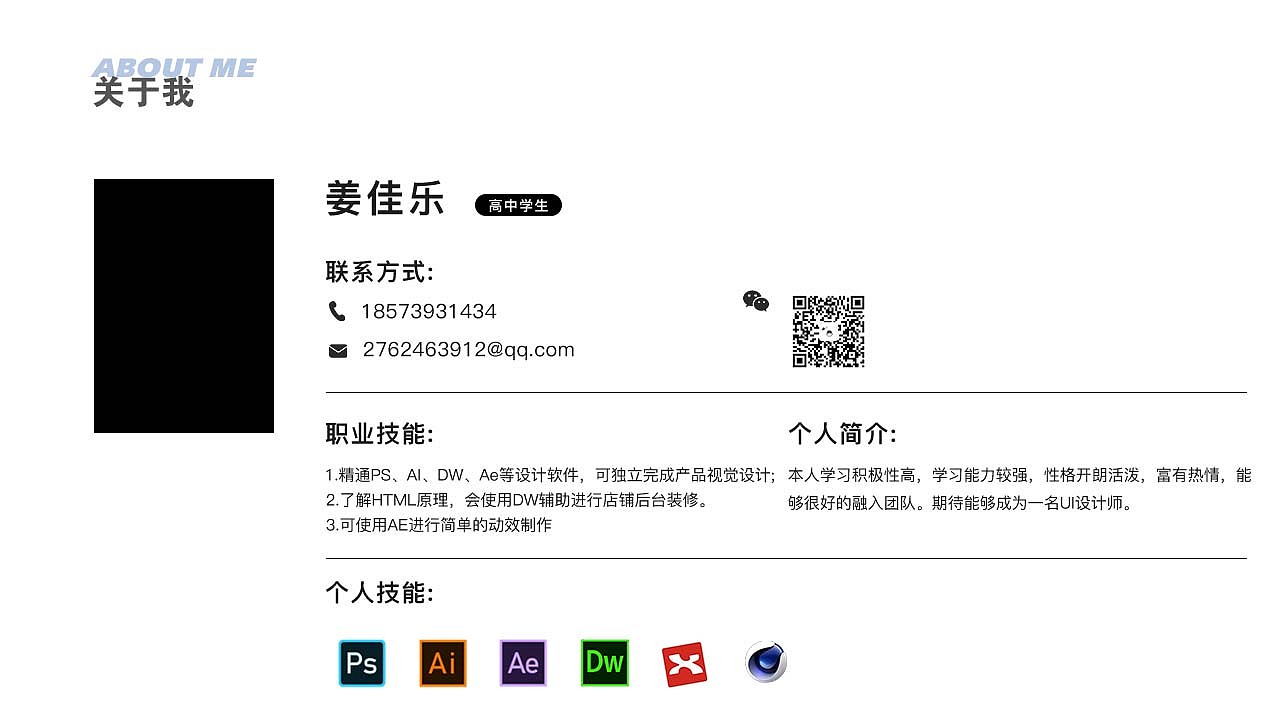The height and width of the screenshot is (720, 1280).
Task: Click the Dreamweaver Dw icon
Action: point(605,663)
